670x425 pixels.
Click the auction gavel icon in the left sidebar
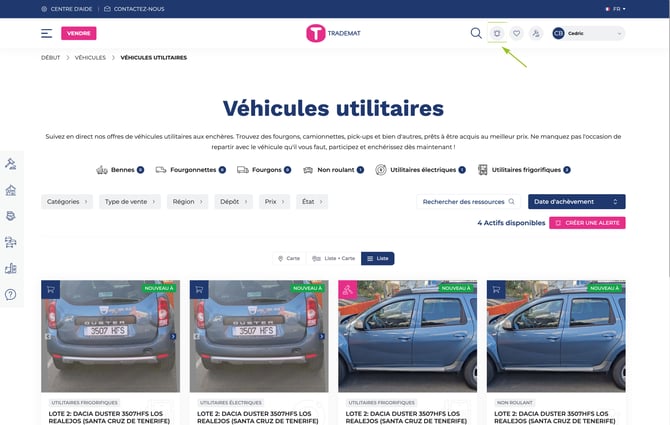pos(11,164)
